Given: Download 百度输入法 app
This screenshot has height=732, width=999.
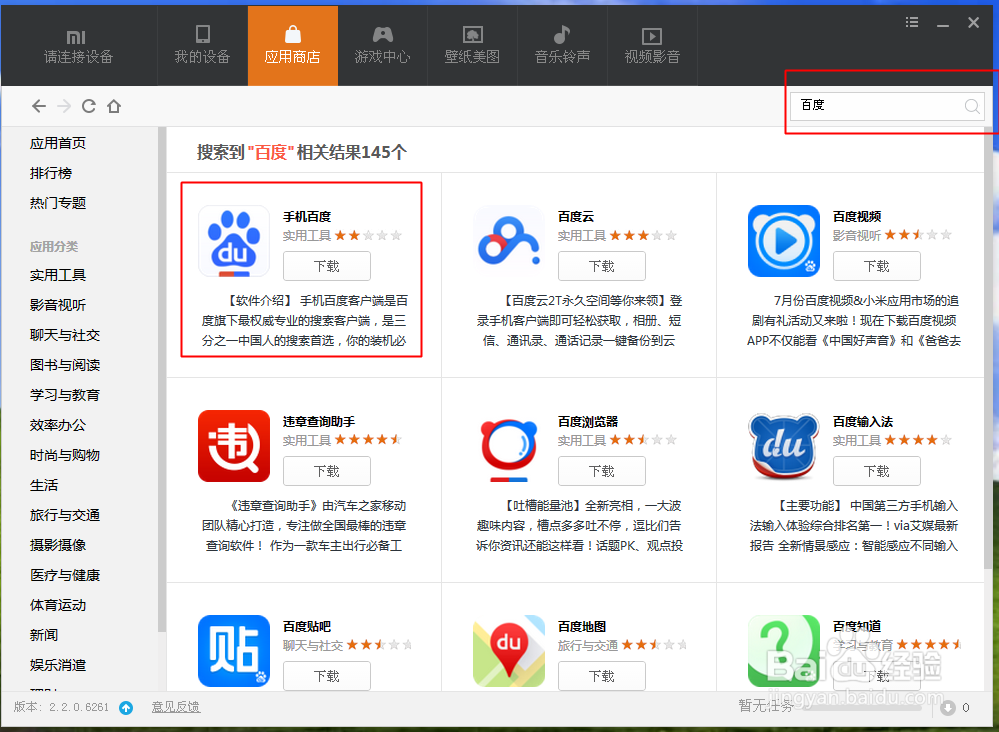Looking at the screenshot, I should [877, 471].
